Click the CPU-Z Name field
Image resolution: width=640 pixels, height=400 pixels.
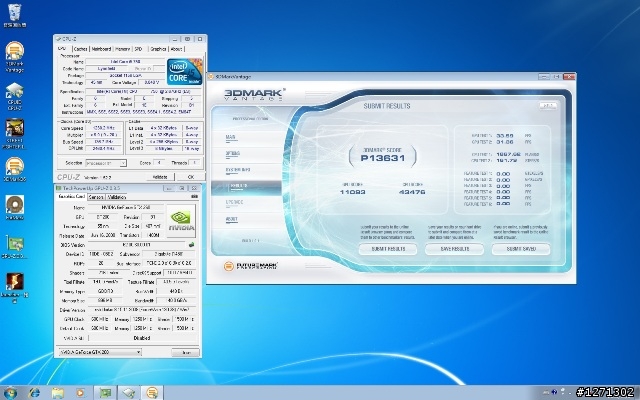point(125,62)
